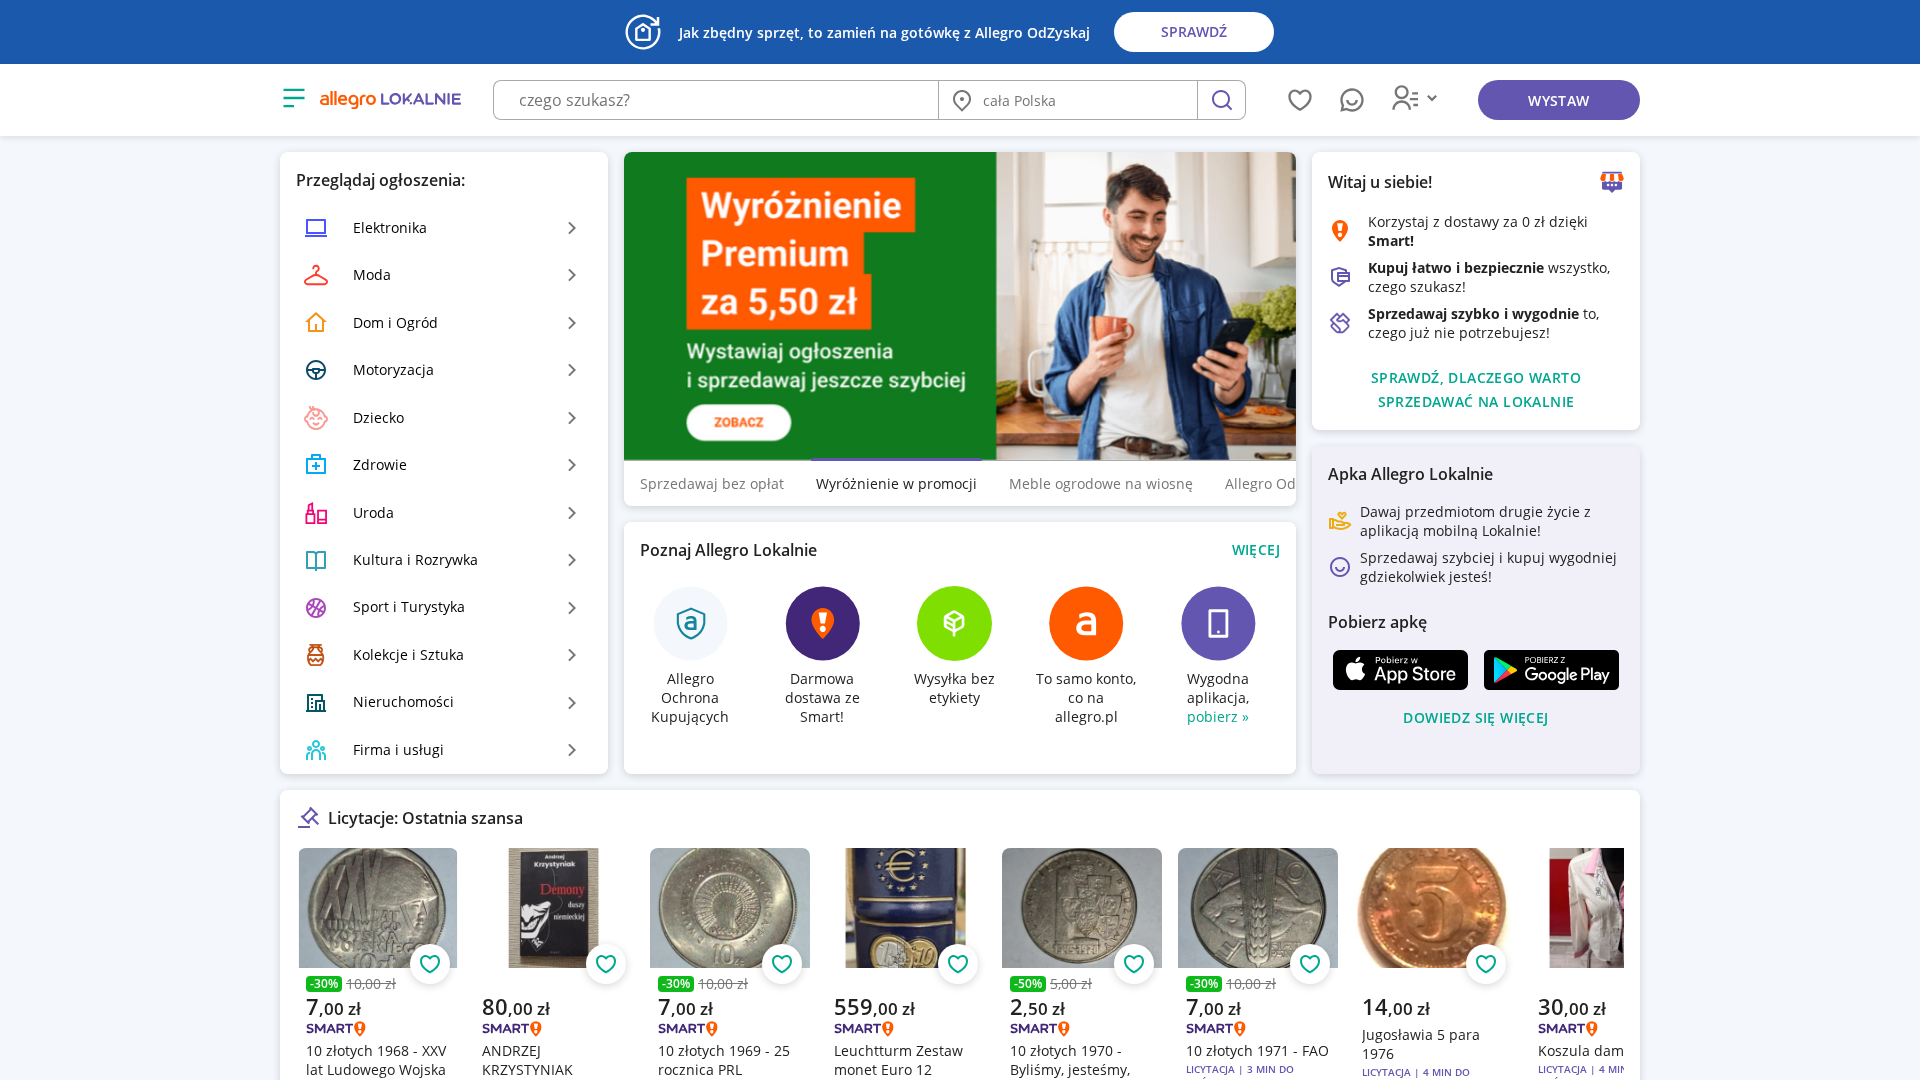Expand the Motoryzacja category arrow
The image size is (1920, 1080).
[572, 370]
